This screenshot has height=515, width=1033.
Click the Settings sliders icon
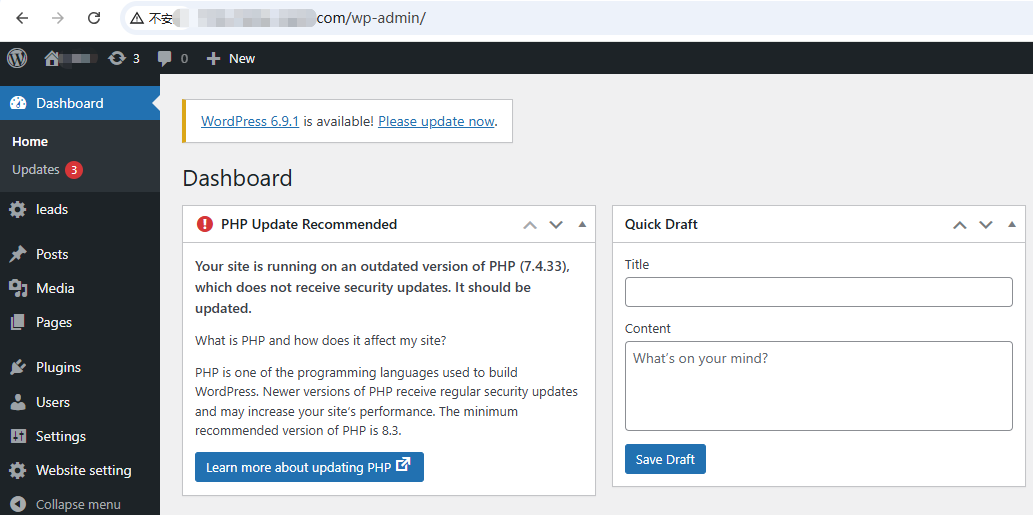pyautogui.click(x=18, y=436)
